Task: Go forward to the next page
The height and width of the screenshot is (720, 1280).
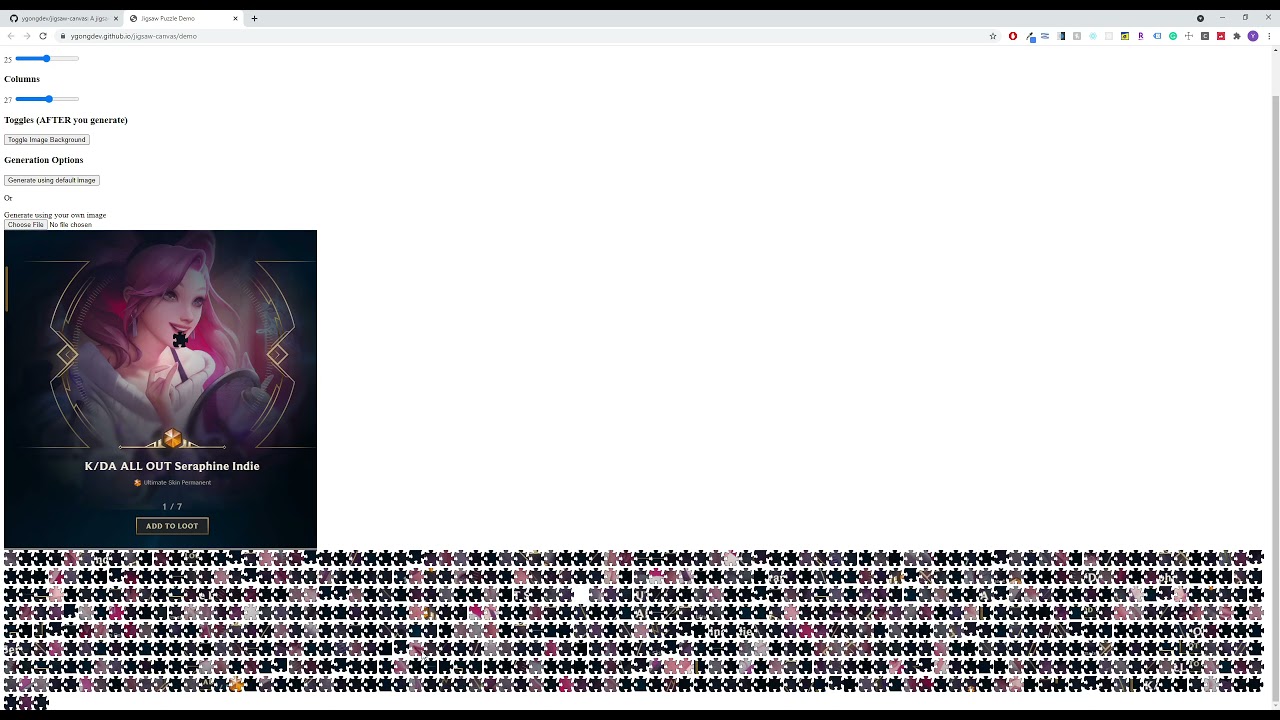Action: (27, 36)
